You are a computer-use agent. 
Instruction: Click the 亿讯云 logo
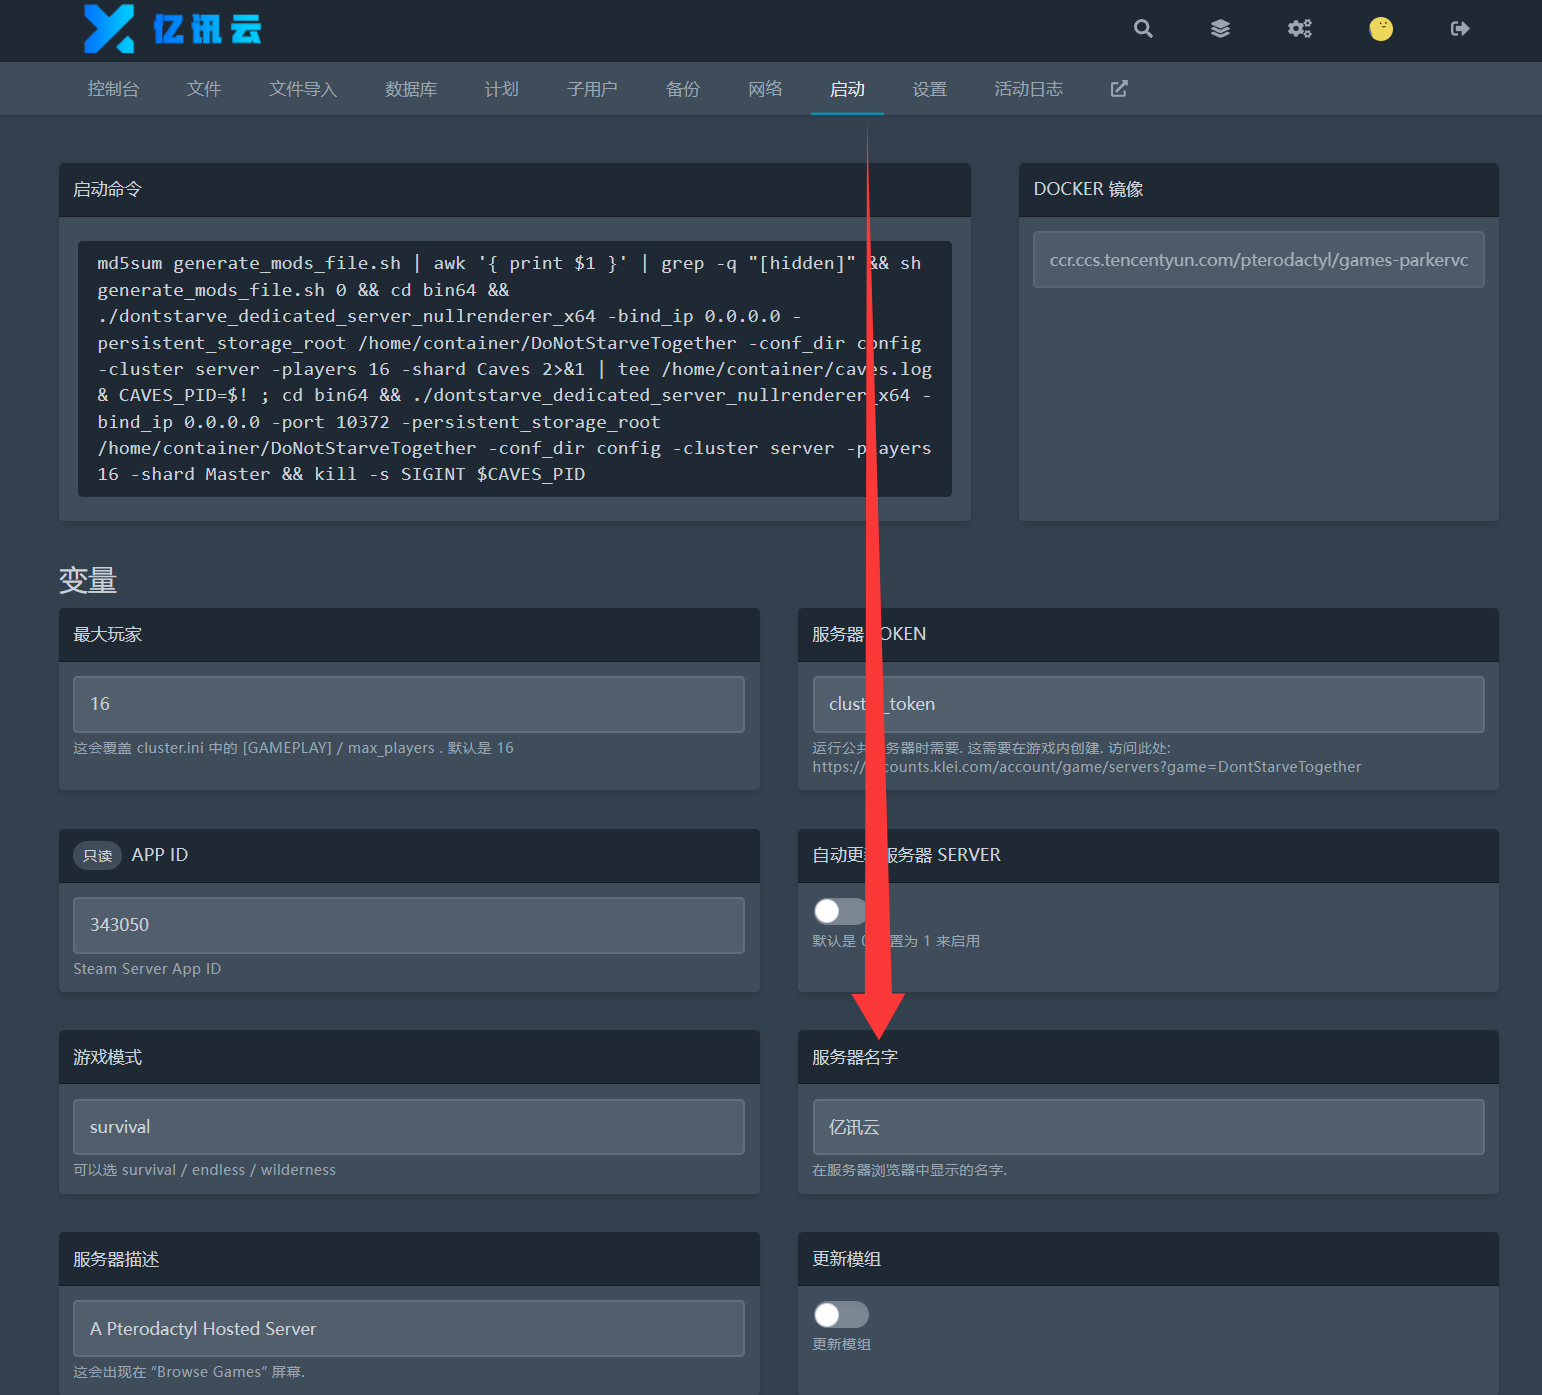172,29
